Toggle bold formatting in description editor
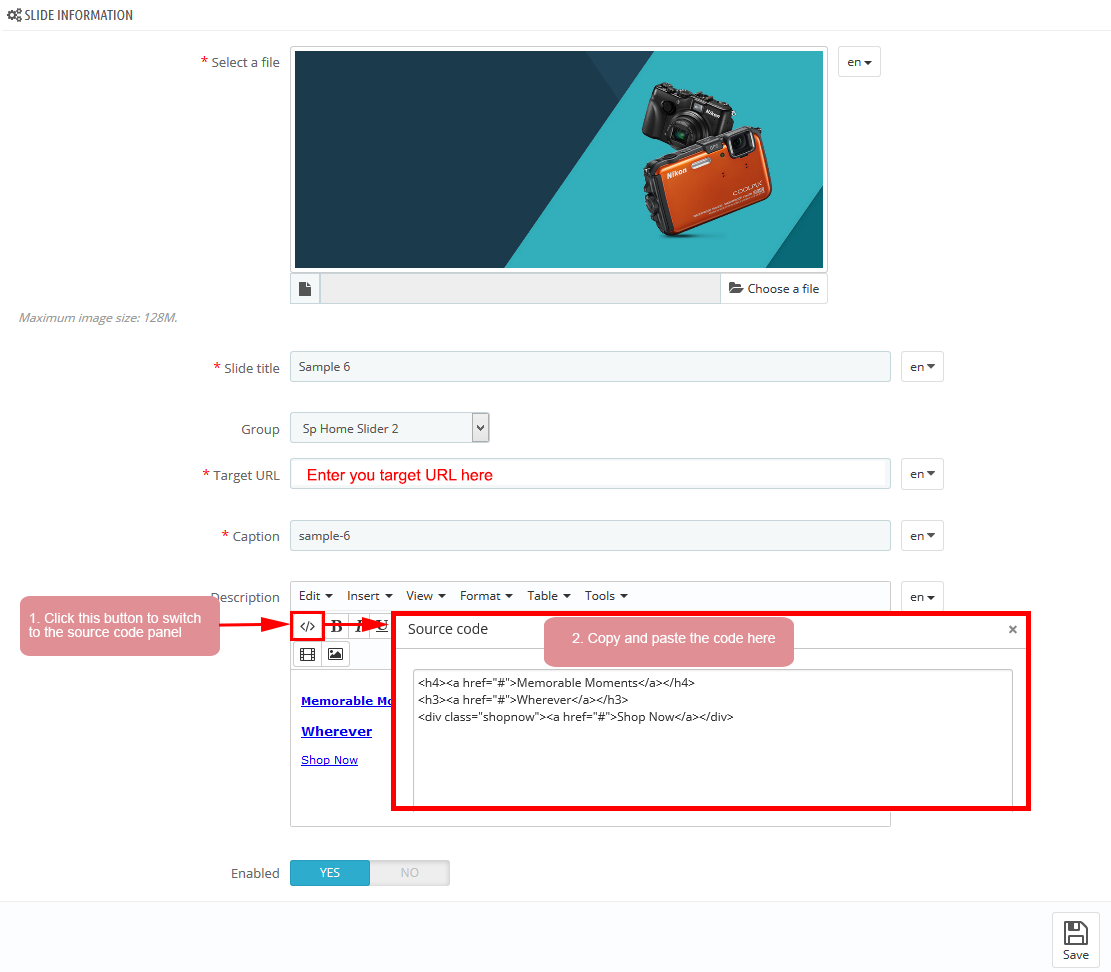Viewport: 1111px width, 972px height. pyautogui.click(x=337, y=626)
